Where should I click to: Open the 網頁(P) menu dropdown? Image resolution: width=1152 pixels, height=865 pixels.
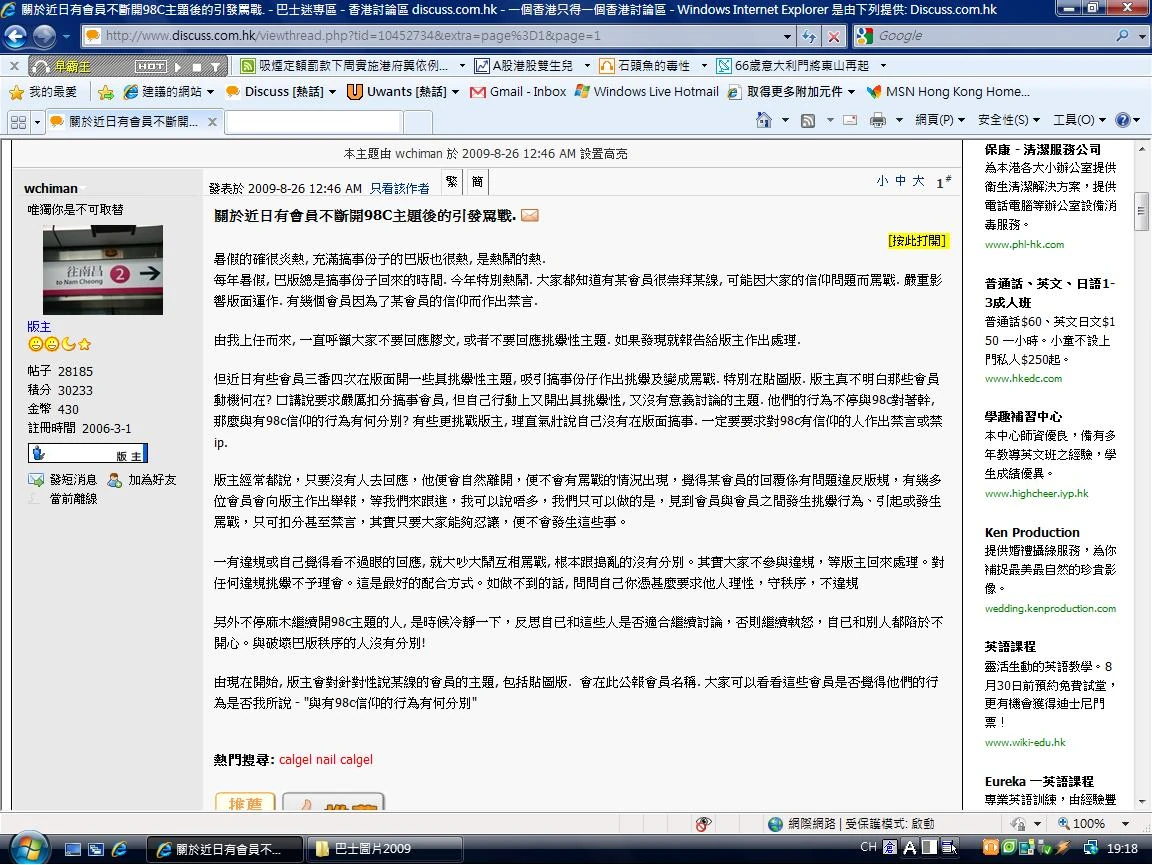click(x=939, y=120)
